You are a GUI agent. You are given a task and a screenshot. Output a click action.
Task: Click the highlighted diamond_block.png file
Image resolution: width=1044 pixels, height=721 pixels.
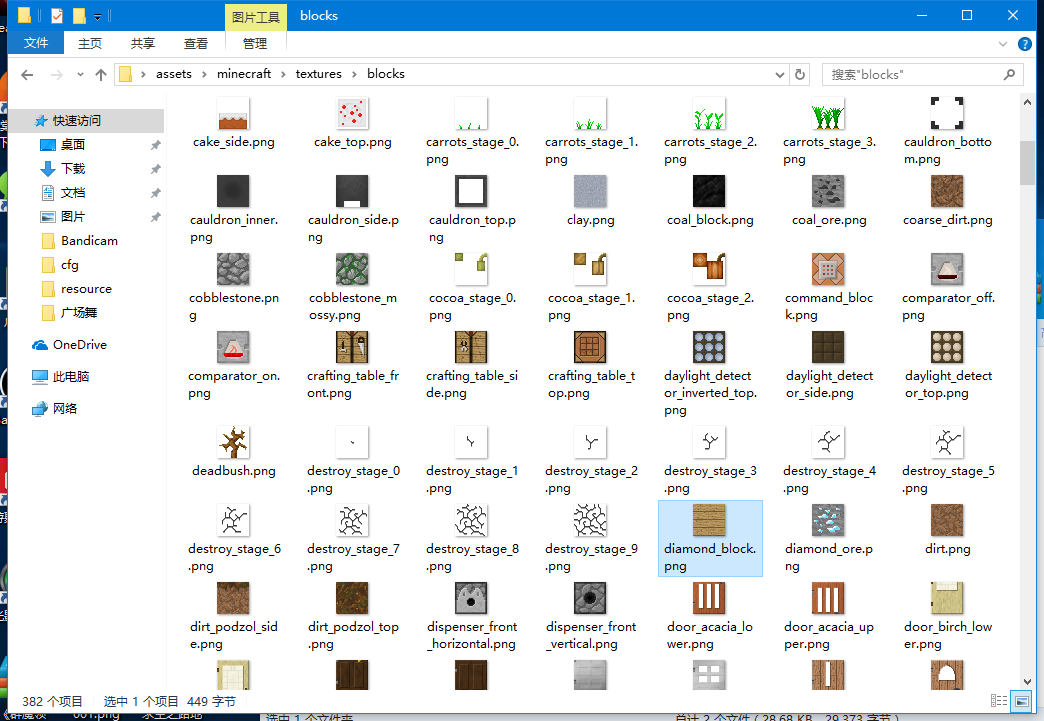point(710,538)
